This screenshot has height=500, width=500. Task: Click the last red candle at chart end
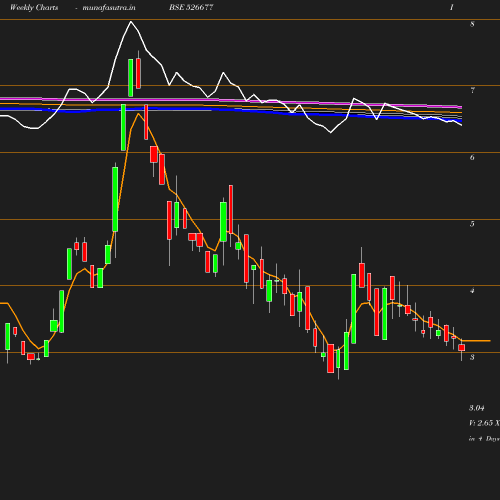click(462, 348)
